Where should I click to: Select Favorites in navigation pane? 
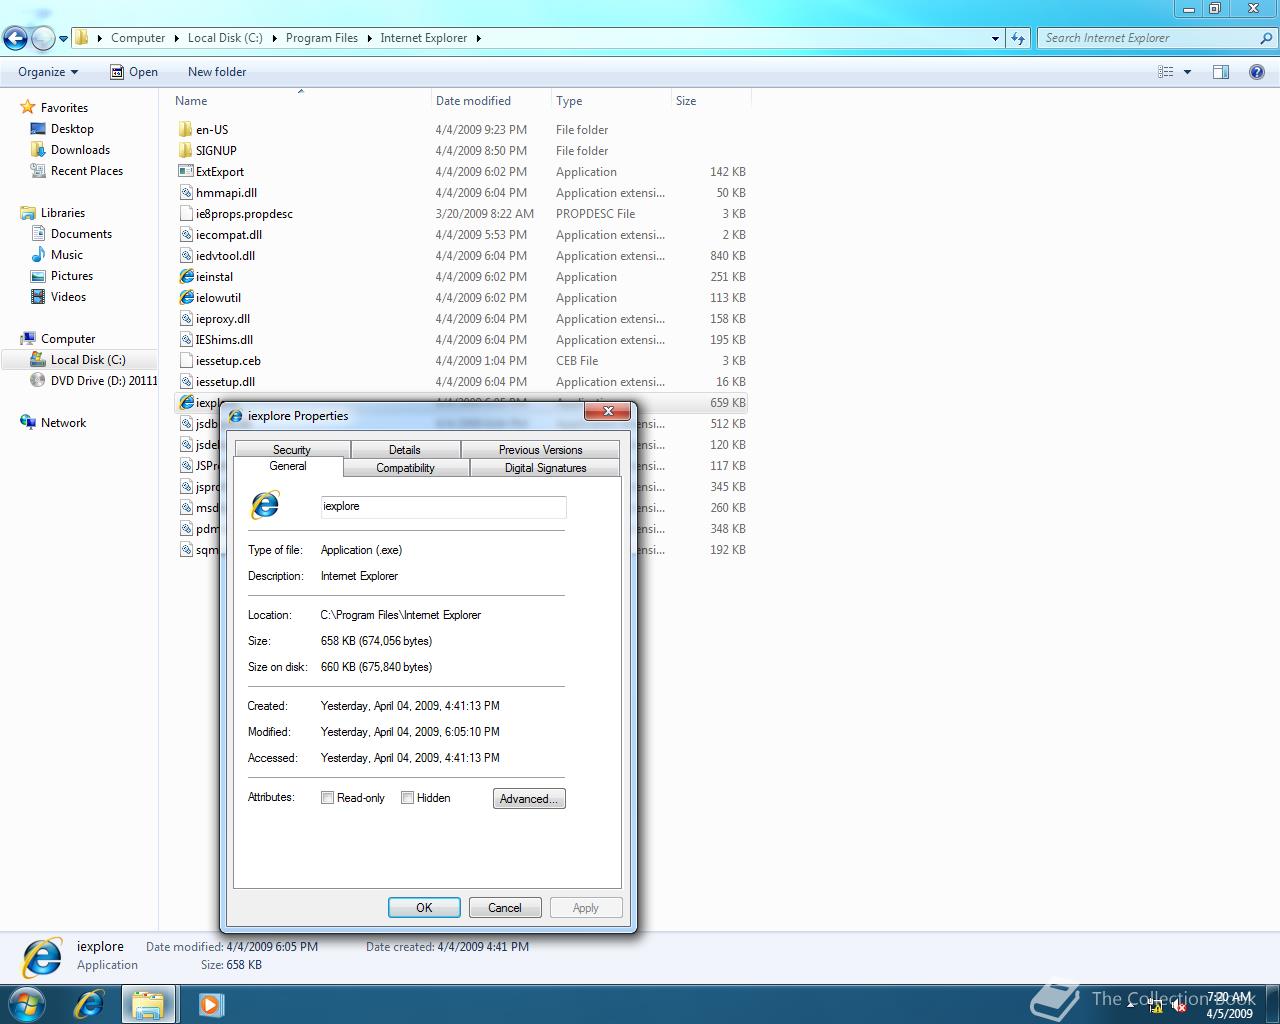pos(64,108)
